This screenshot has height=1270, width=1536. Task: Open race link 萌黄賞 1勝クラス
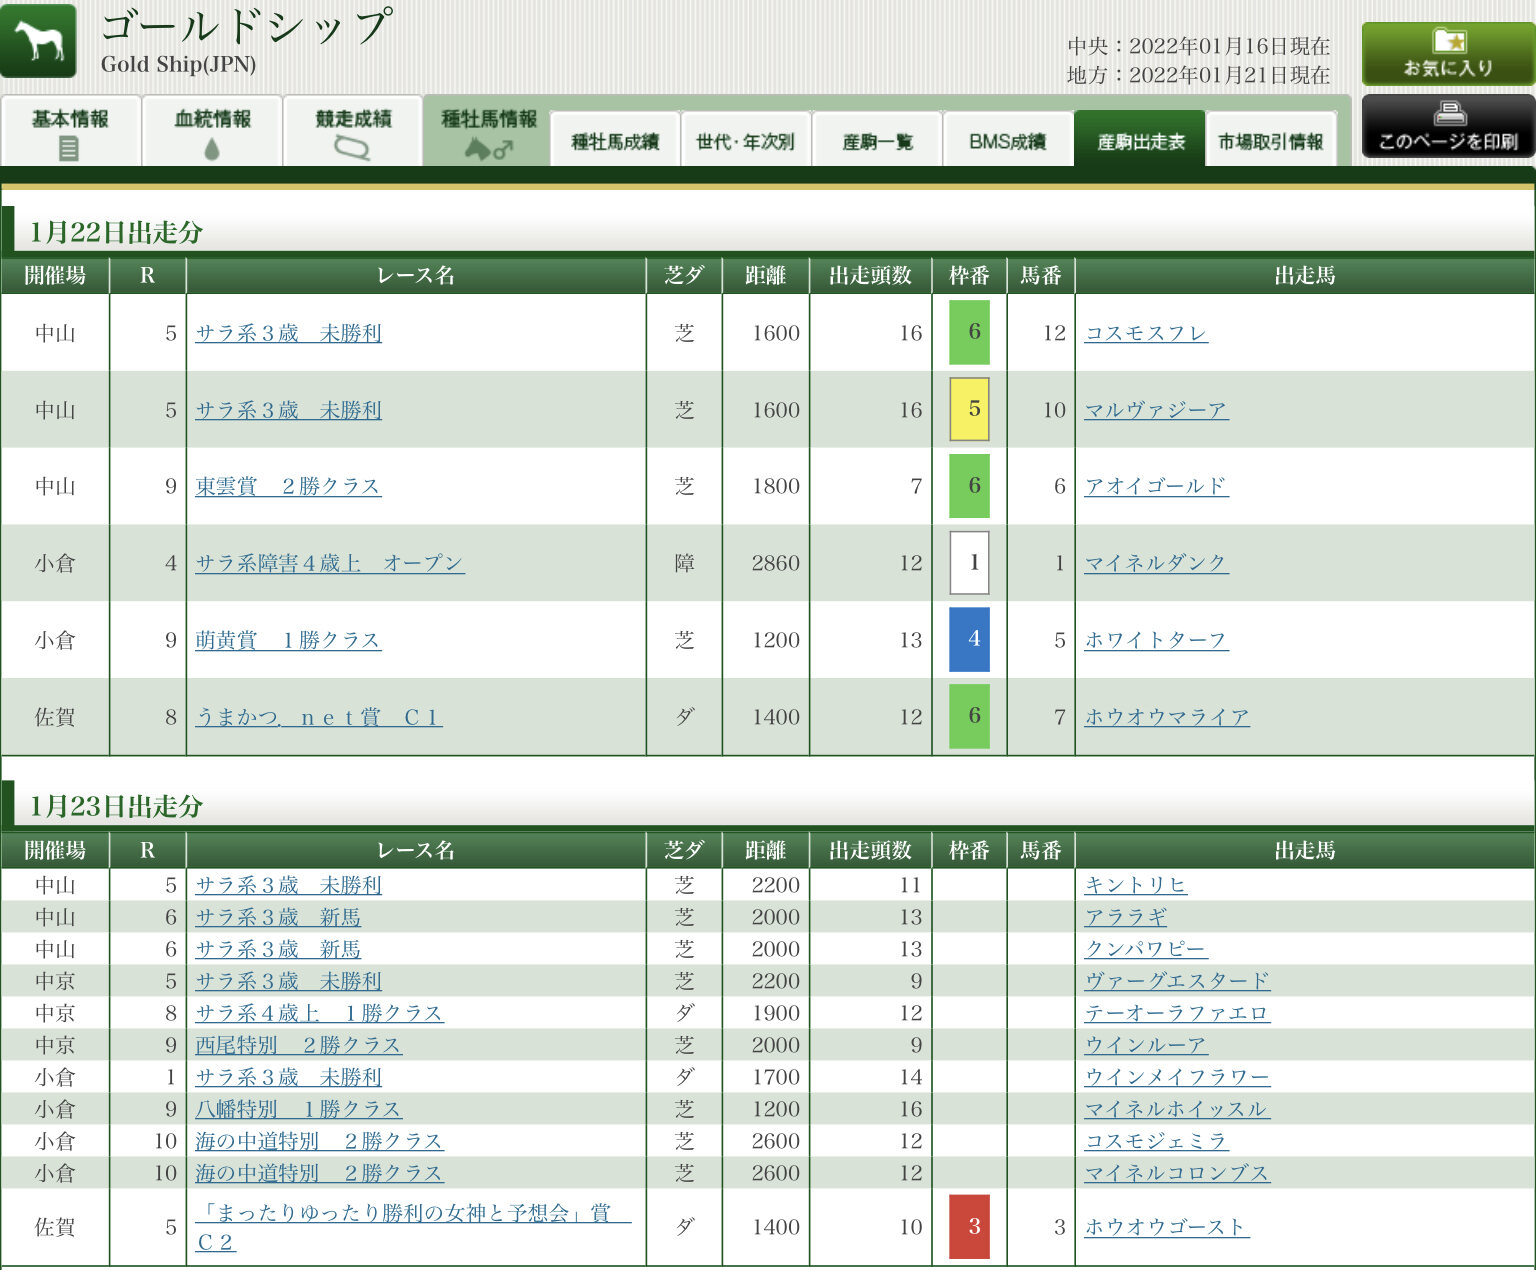coord(288,640)
